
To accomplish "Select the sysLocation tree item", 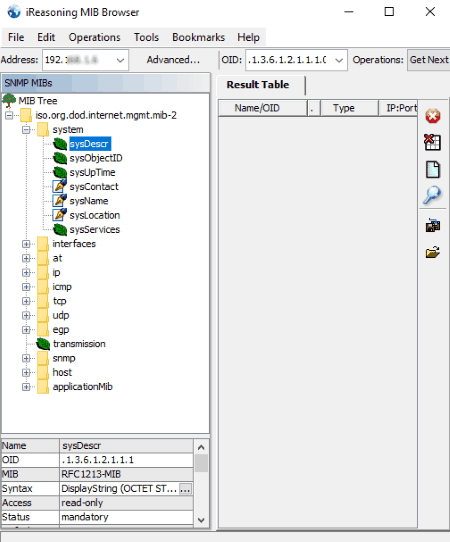I will click(95, 215).
